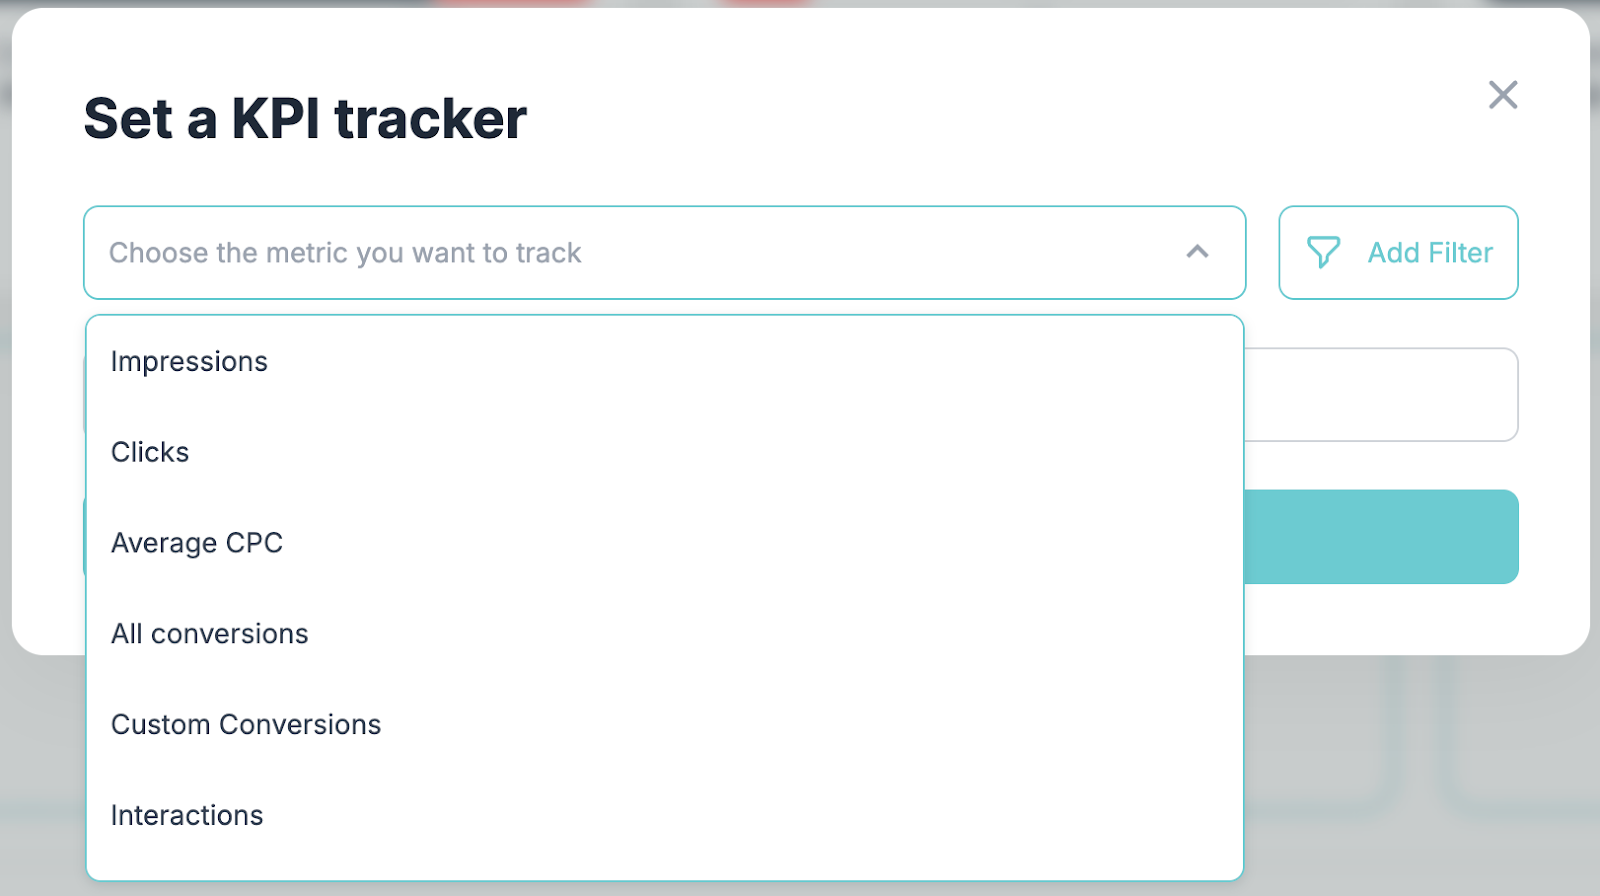Click the 'Set a KPI tracker' heading
This screenshot has width=1600, height=896.
coord(305,118)
